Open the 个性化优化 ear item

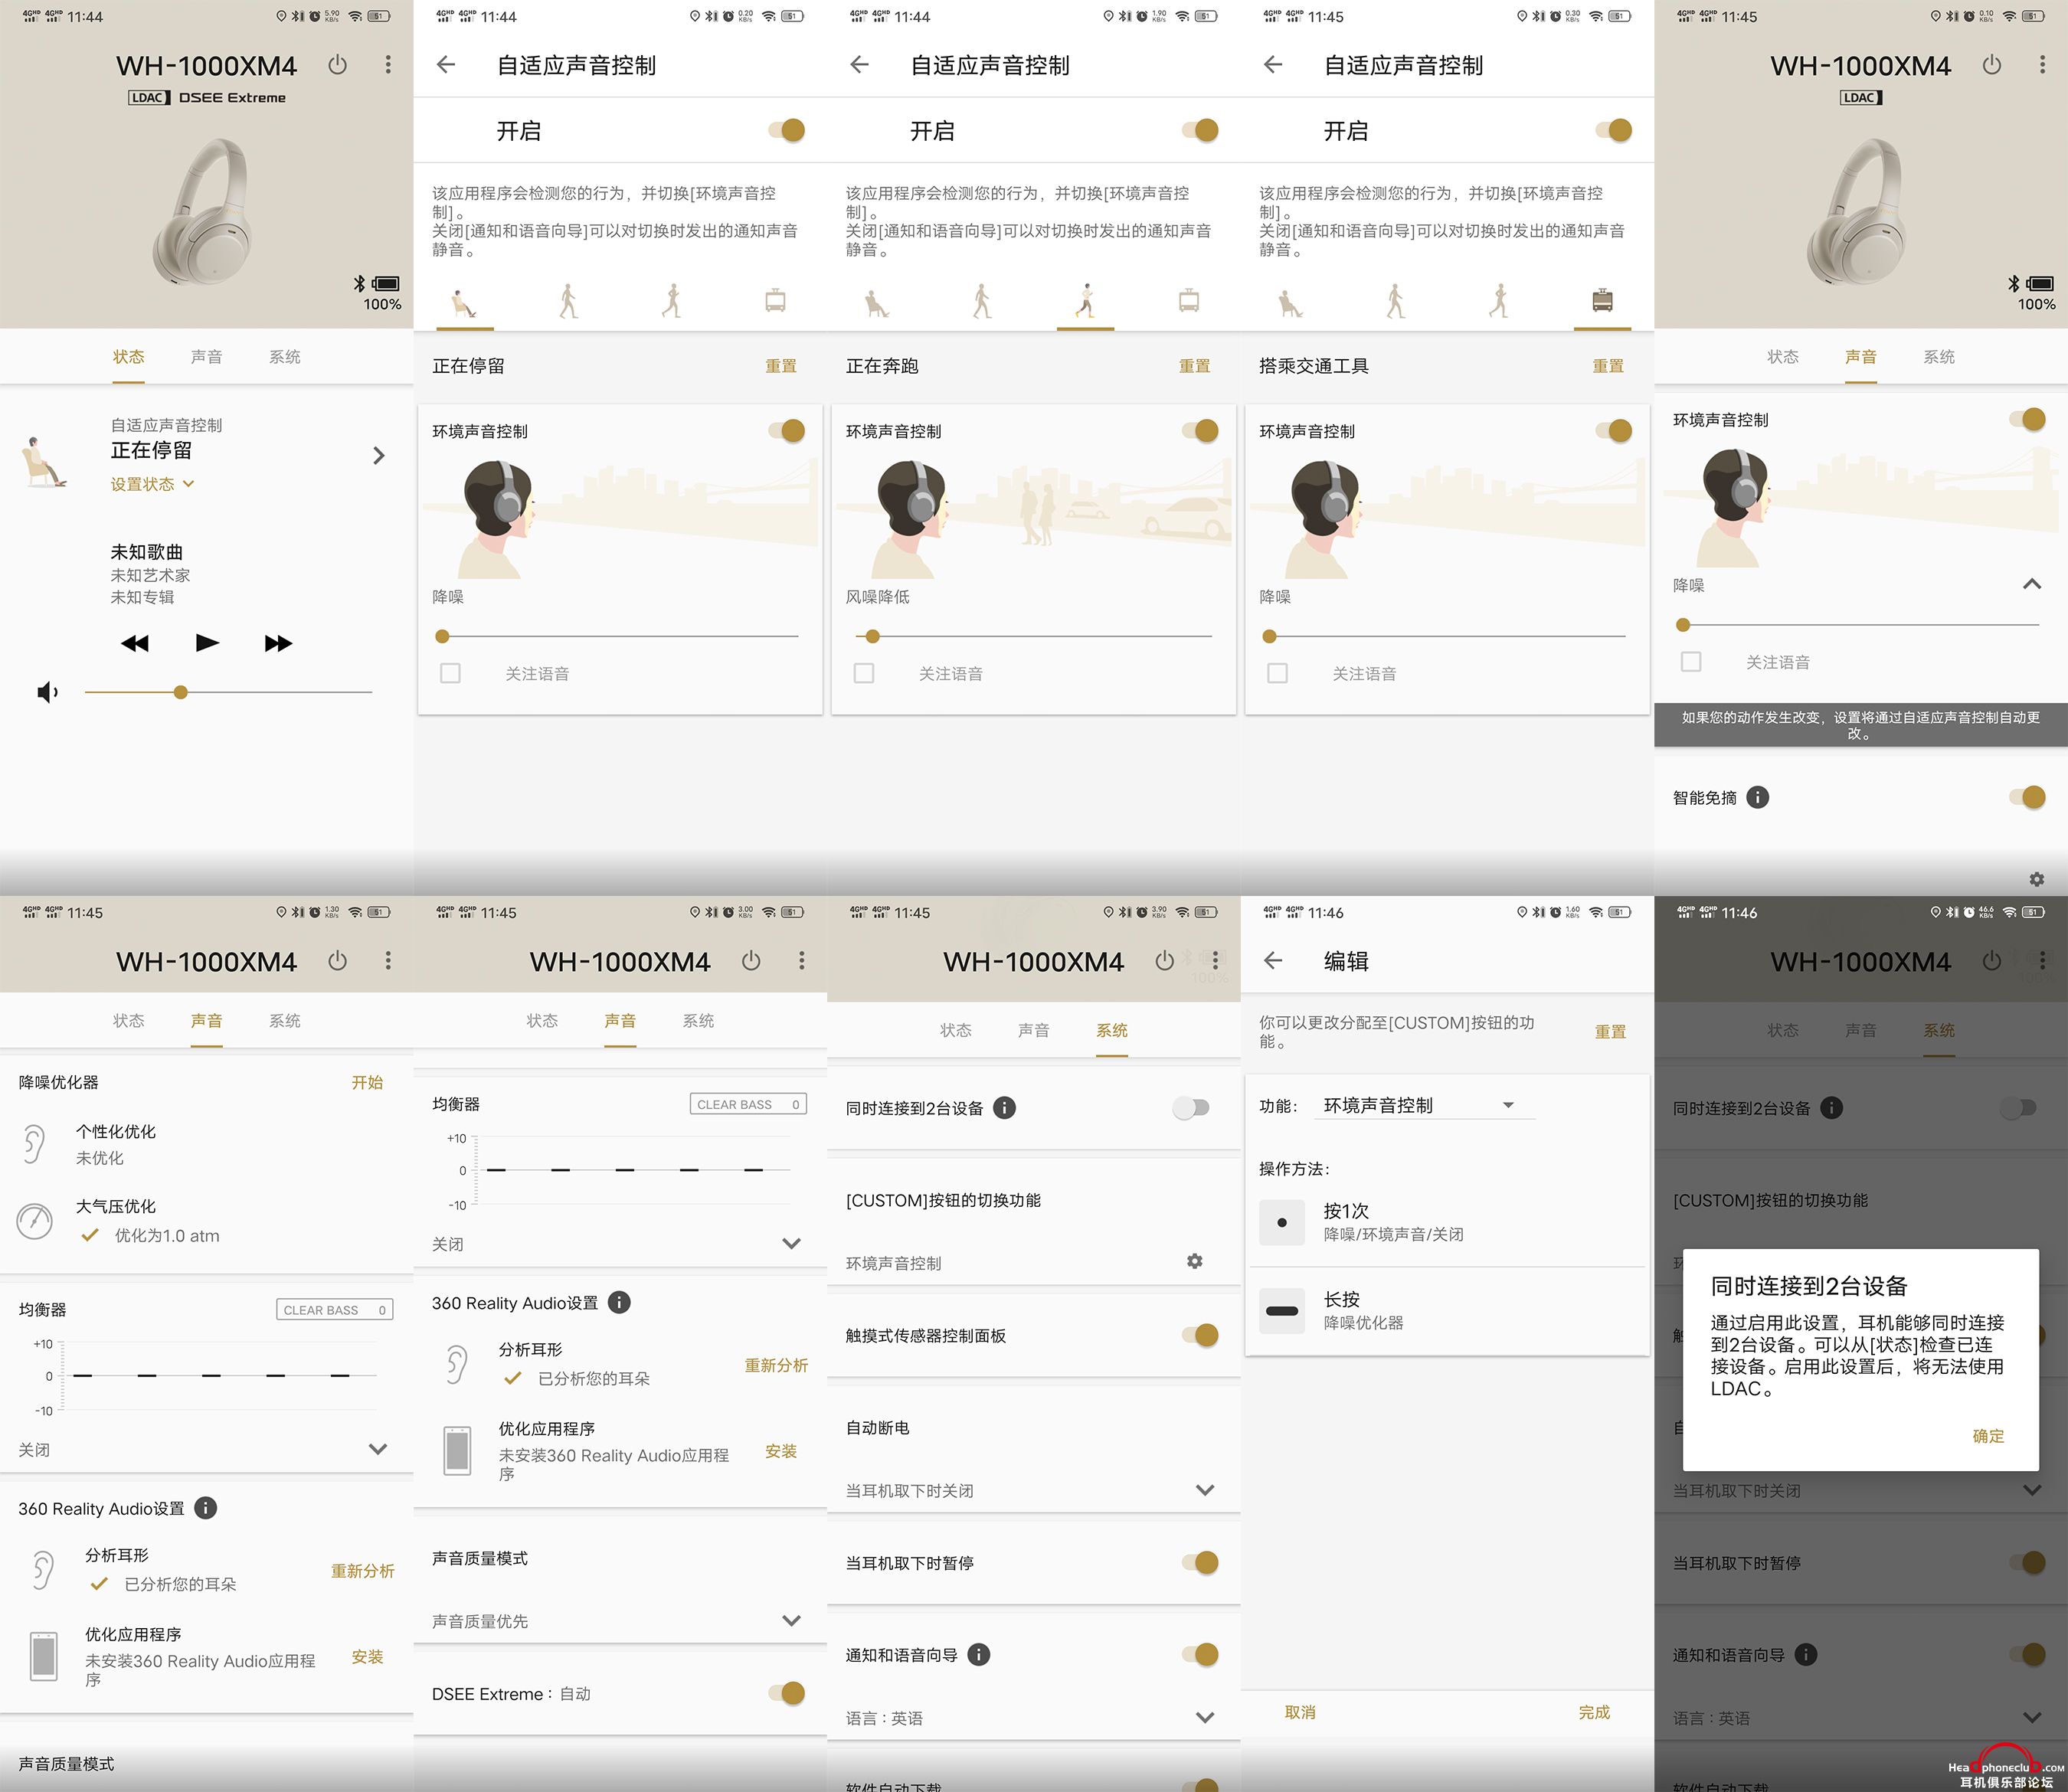tap(35, 1144)
